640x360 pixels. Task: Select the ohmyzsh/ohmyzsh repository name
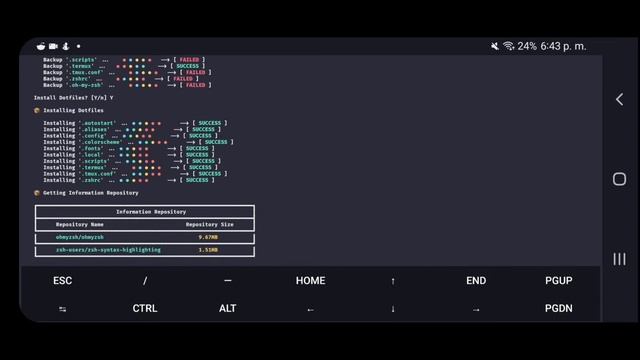click(x=80, y=237)
